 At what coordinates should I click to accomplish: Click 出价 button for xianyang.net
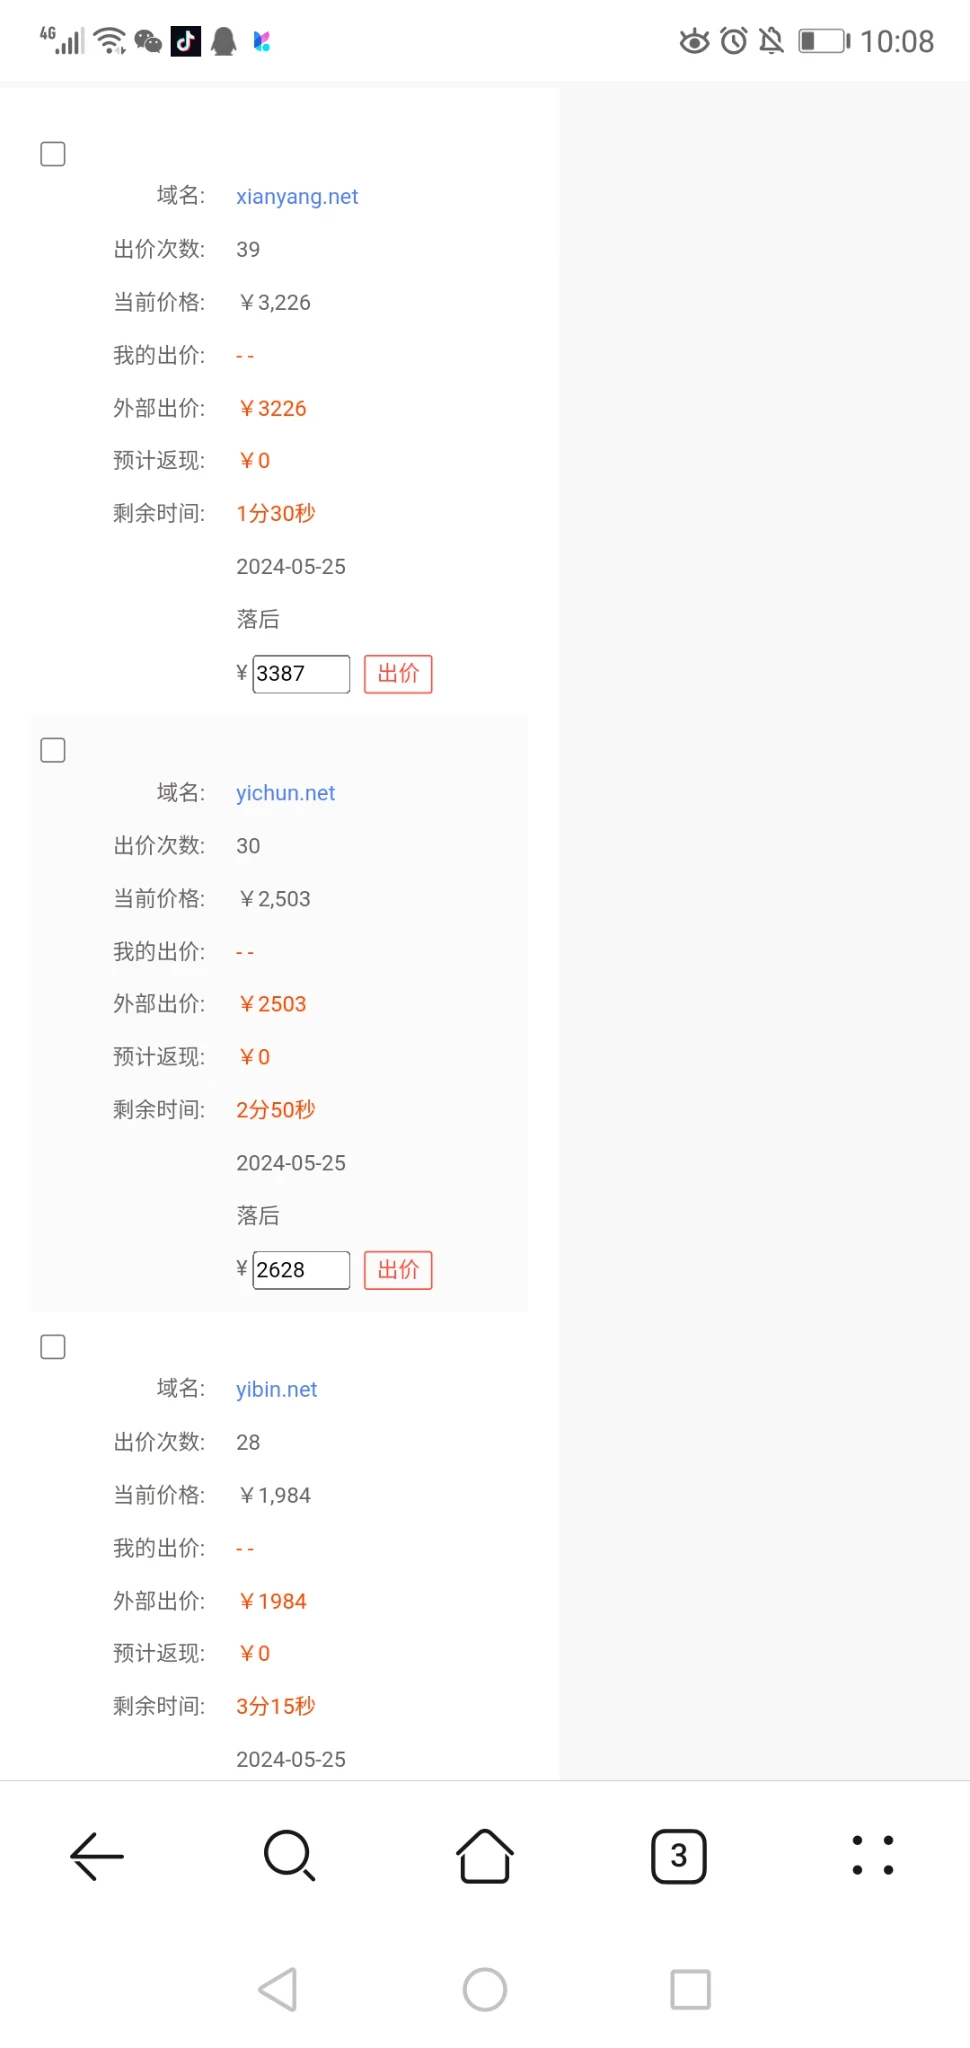coord(398,674)
